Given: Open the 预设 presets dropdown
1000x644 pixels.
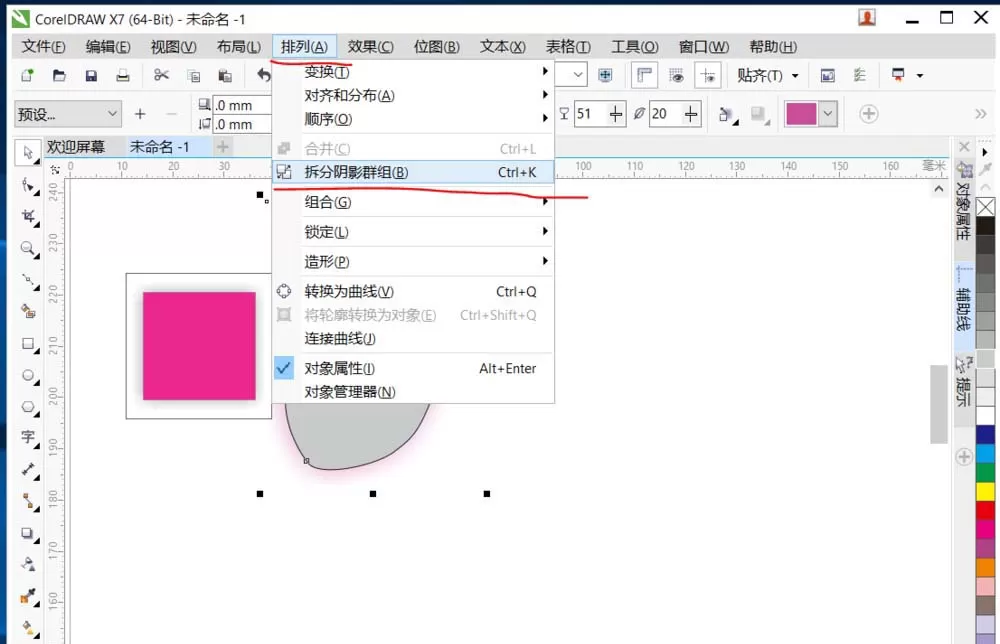Looking at the screenshot, I should 67,114.
